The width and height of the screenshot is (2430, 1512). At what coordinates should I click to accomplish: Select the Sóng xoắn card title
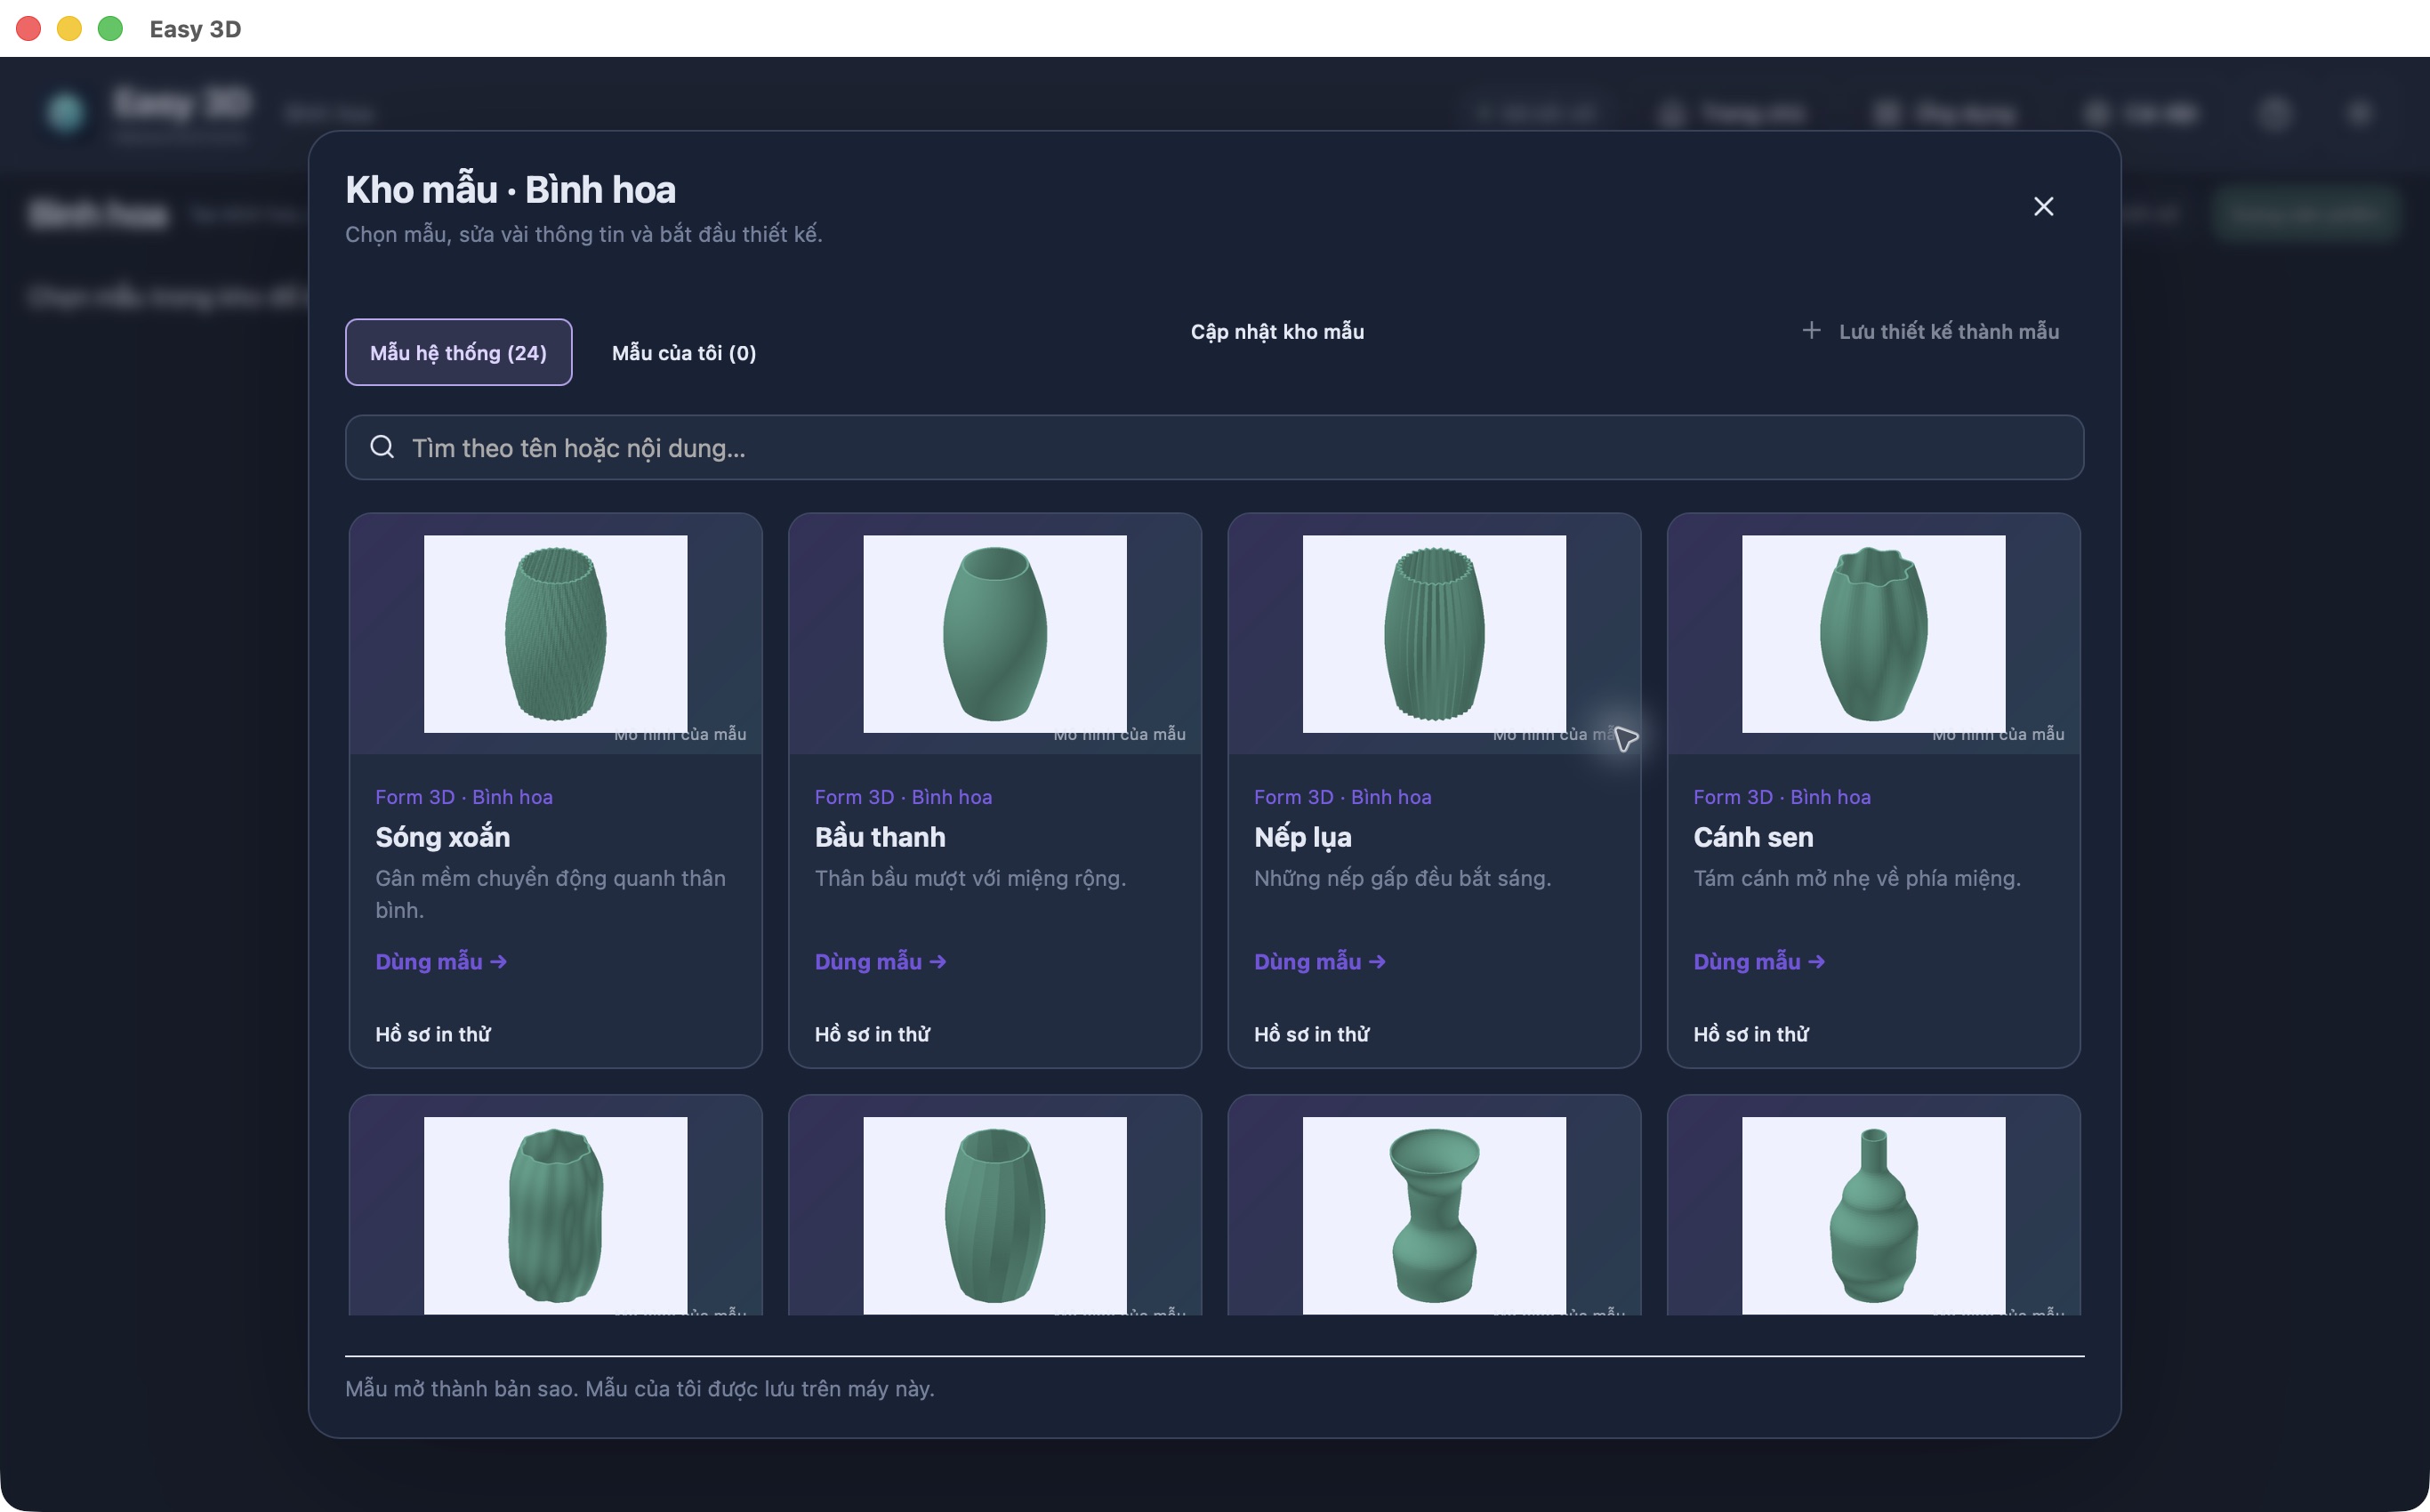click(443, 837)
